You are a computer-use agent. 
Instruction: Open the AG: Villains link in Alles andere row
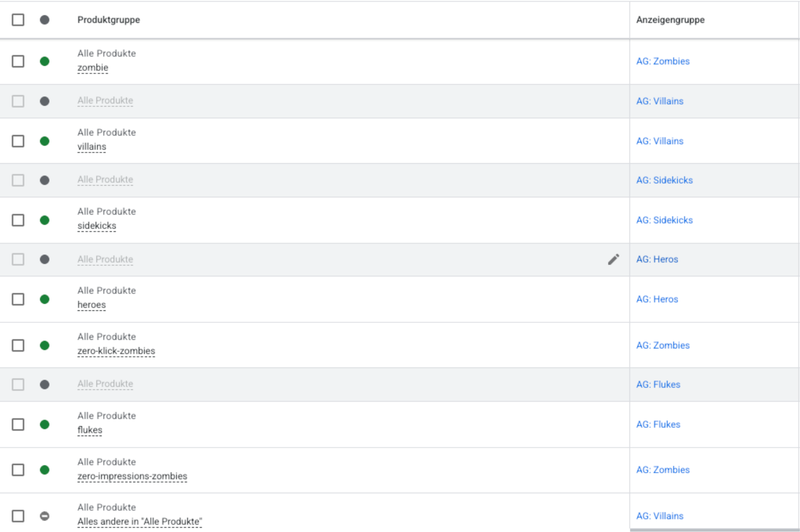click(660, 516)
